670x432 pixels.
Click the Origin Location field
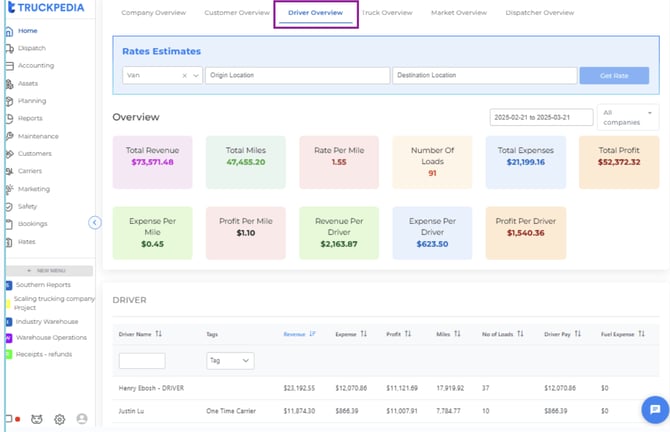297,75
